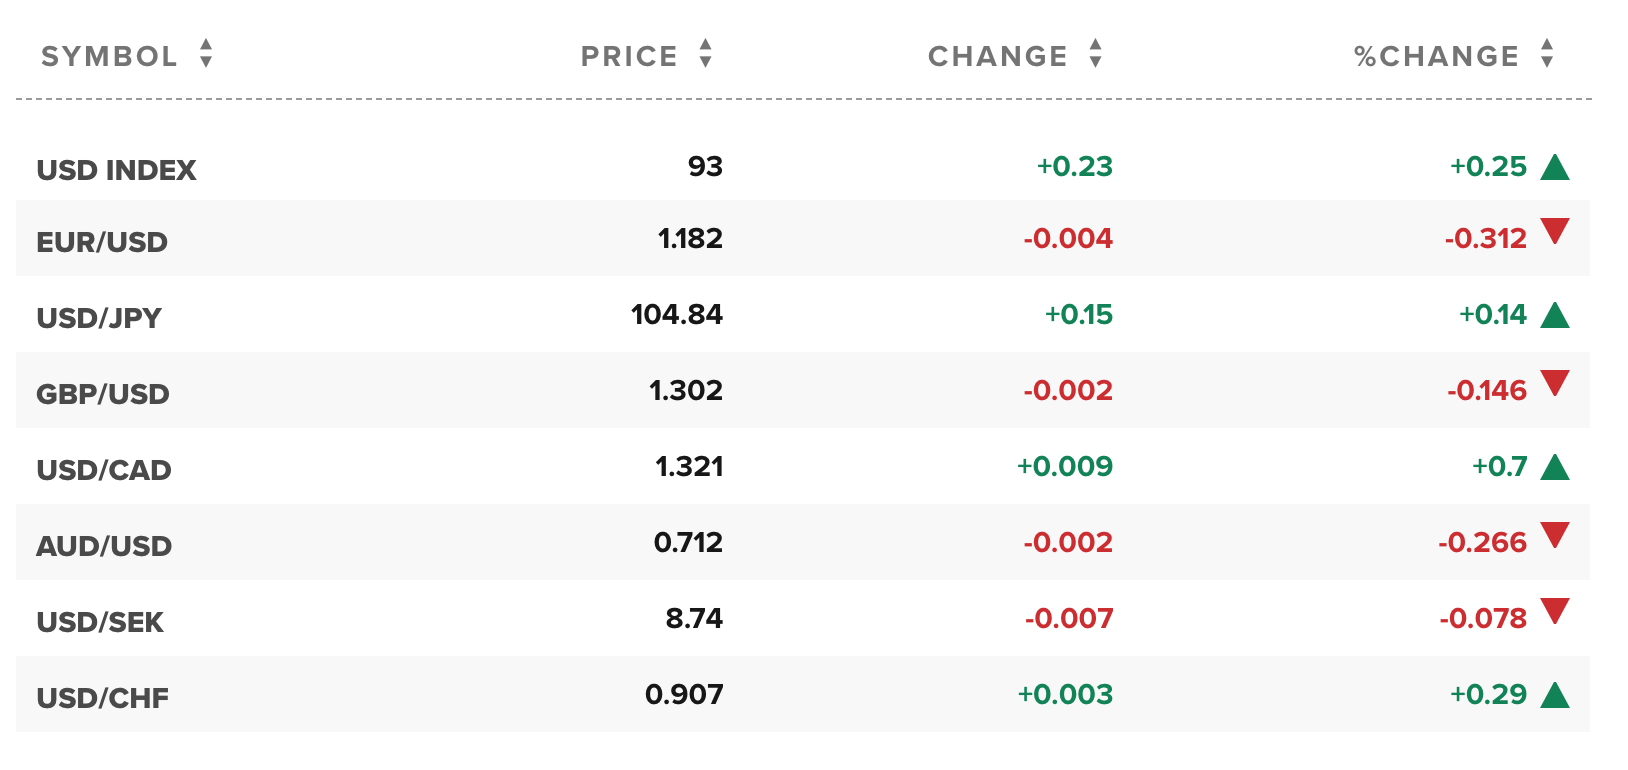Select USD/CAD percent change +0.7
This screenshot has width=1628, height=770.
click(1500, 466)
